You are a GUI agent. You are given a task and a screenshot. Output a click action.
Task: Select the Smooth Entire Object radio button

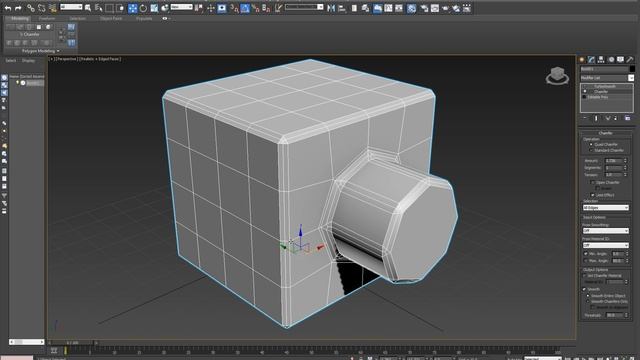pyautogui.click(x=588, y=296)
